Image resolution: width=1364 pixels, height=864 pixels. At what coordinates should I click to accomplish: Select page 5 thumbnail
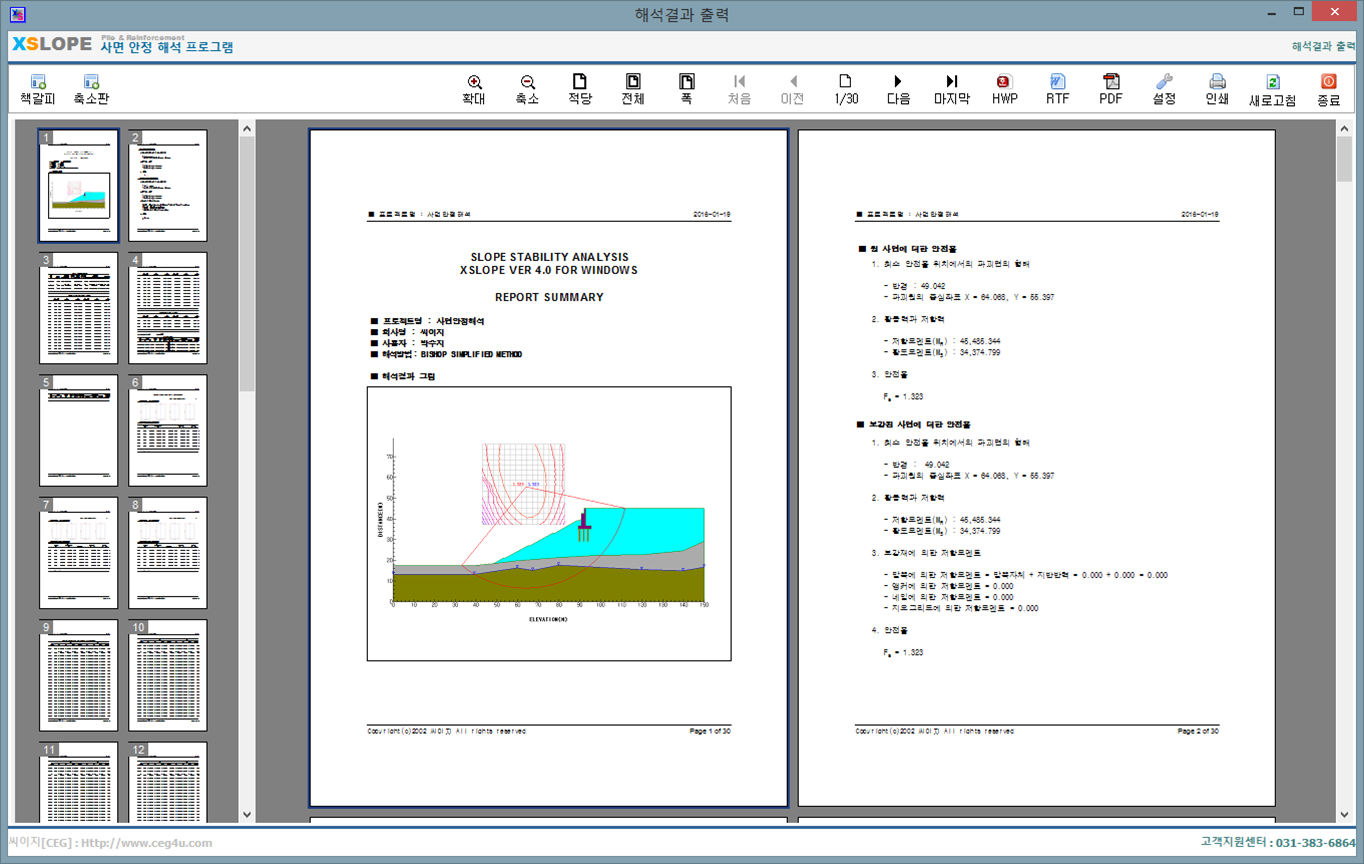[79, 431]
